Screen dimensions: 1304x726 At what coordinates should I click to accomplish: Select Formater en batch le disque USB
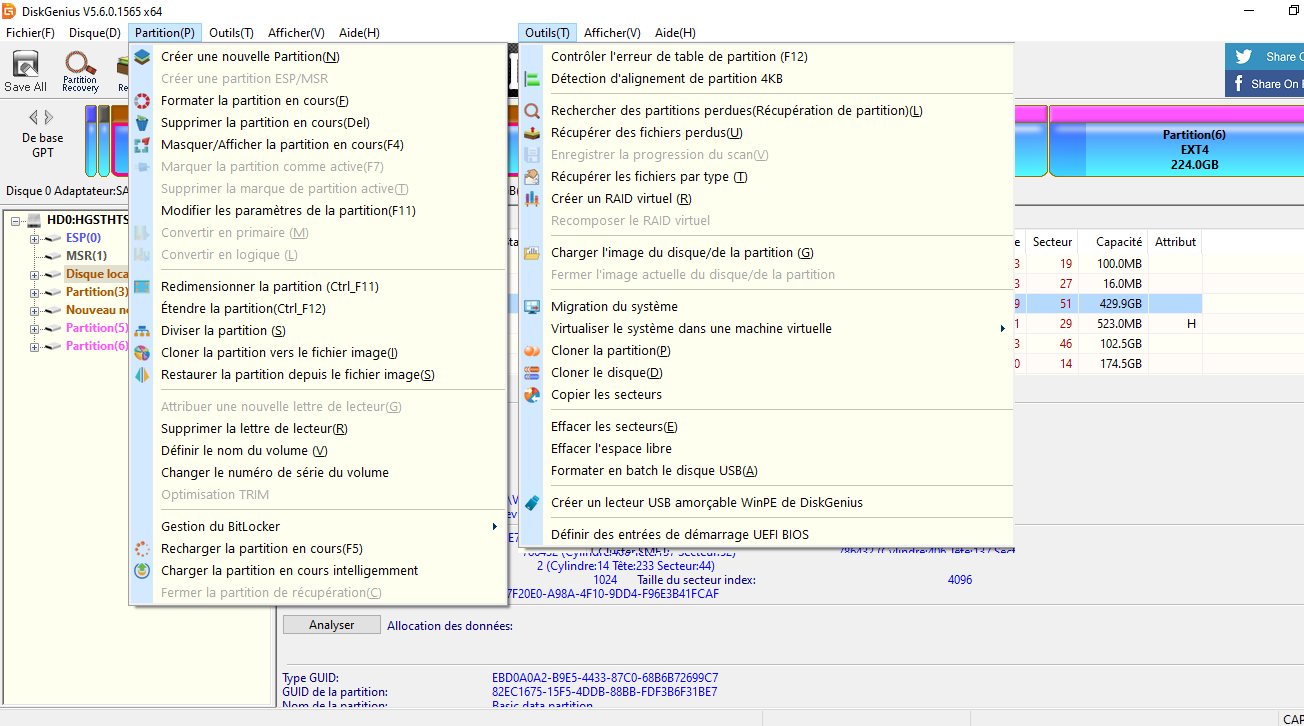click(x=654, y=471)
